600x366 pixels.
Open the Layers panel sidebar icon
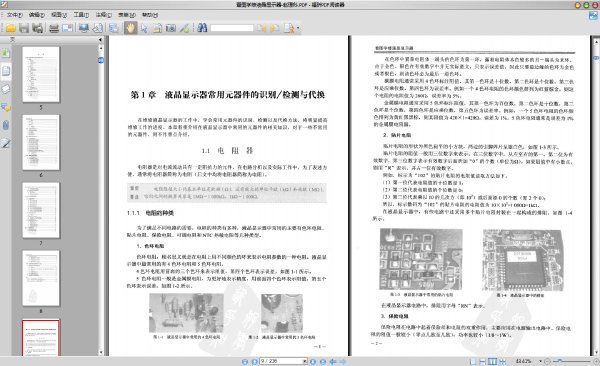click(6, 89)
